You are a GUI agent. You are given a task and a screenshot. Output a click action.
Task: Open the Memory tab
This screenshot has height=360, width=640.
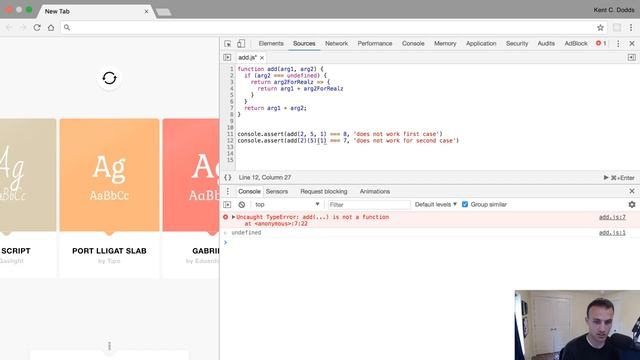pos(445,44)
